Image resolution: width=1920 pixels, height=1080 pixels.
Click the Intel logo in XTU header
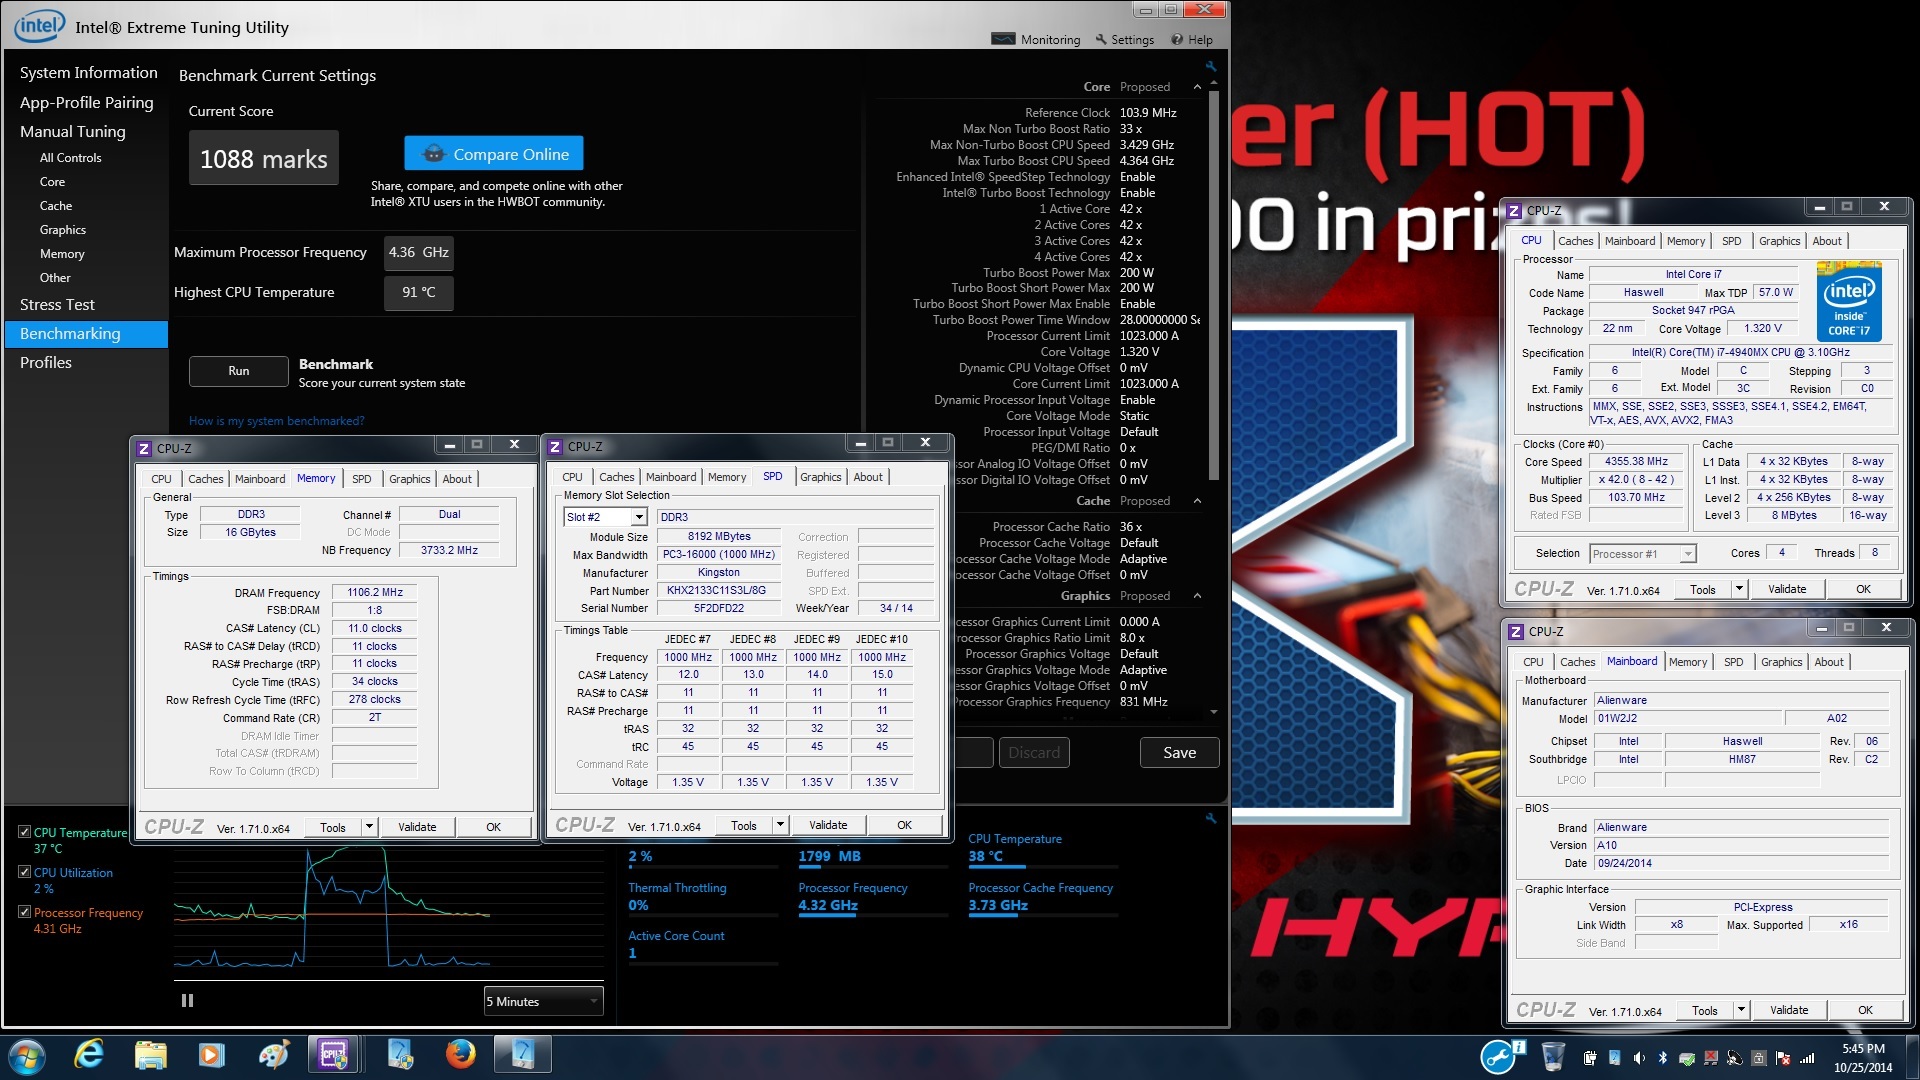coord(40,26)
